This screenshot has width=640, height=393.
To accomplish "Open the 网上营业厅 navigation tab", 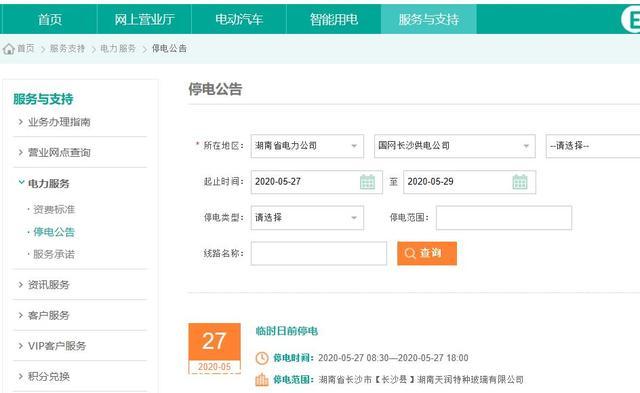I will [x=144, y=19].
